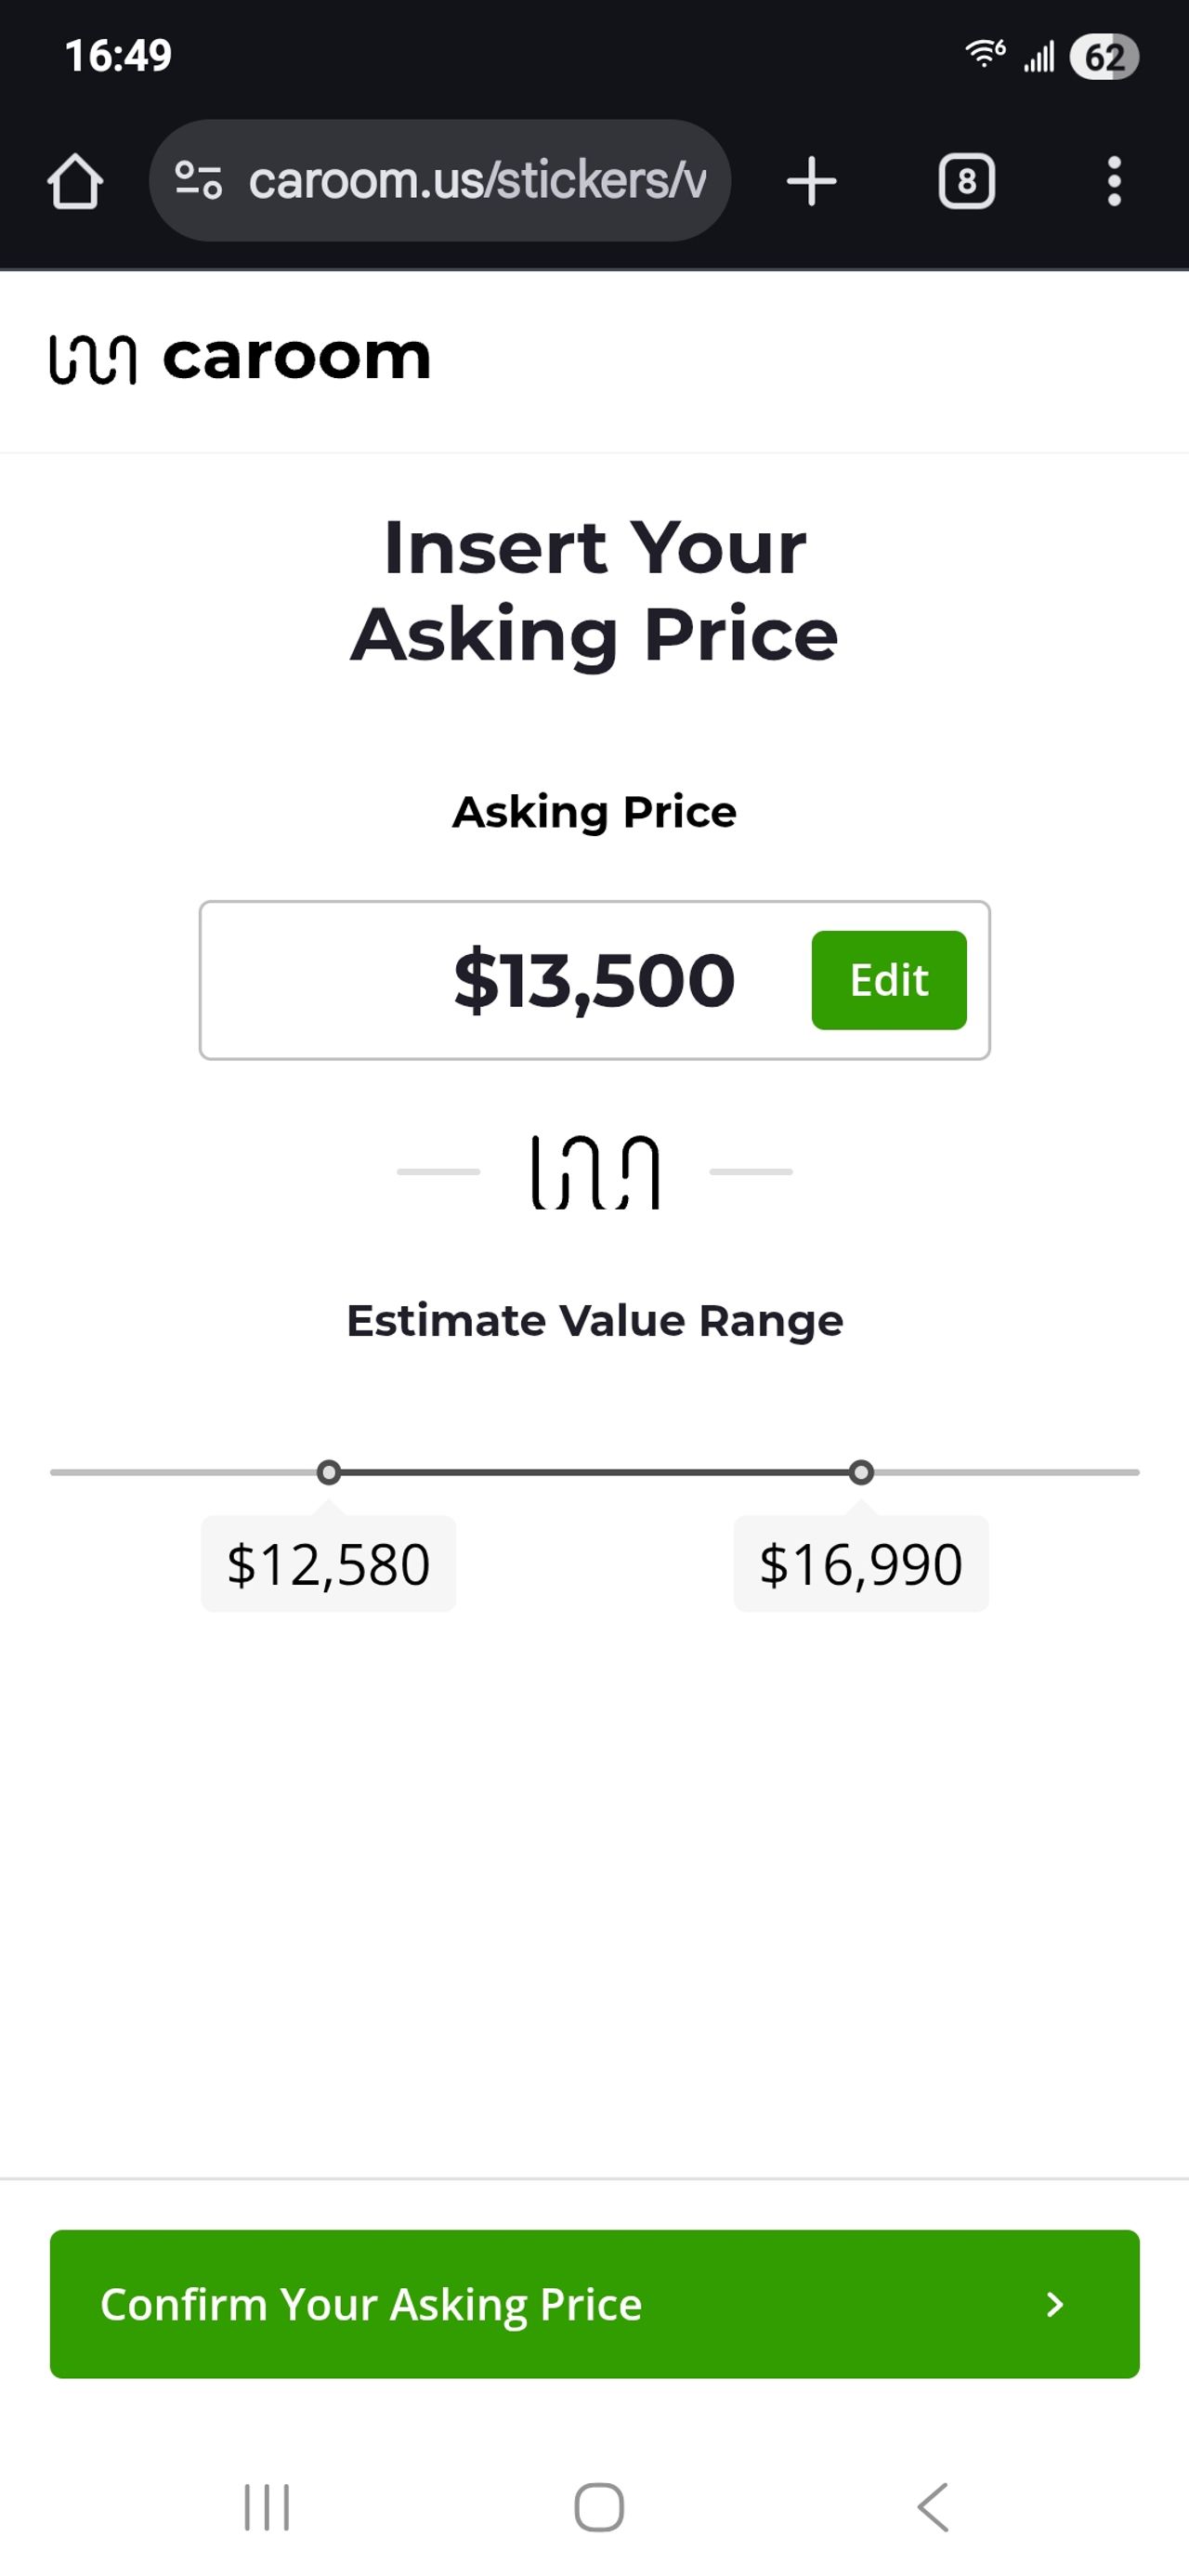1189x2576 pixels.
Task: Tap the caroom divider logo icon
Action: click(594, 1172)
